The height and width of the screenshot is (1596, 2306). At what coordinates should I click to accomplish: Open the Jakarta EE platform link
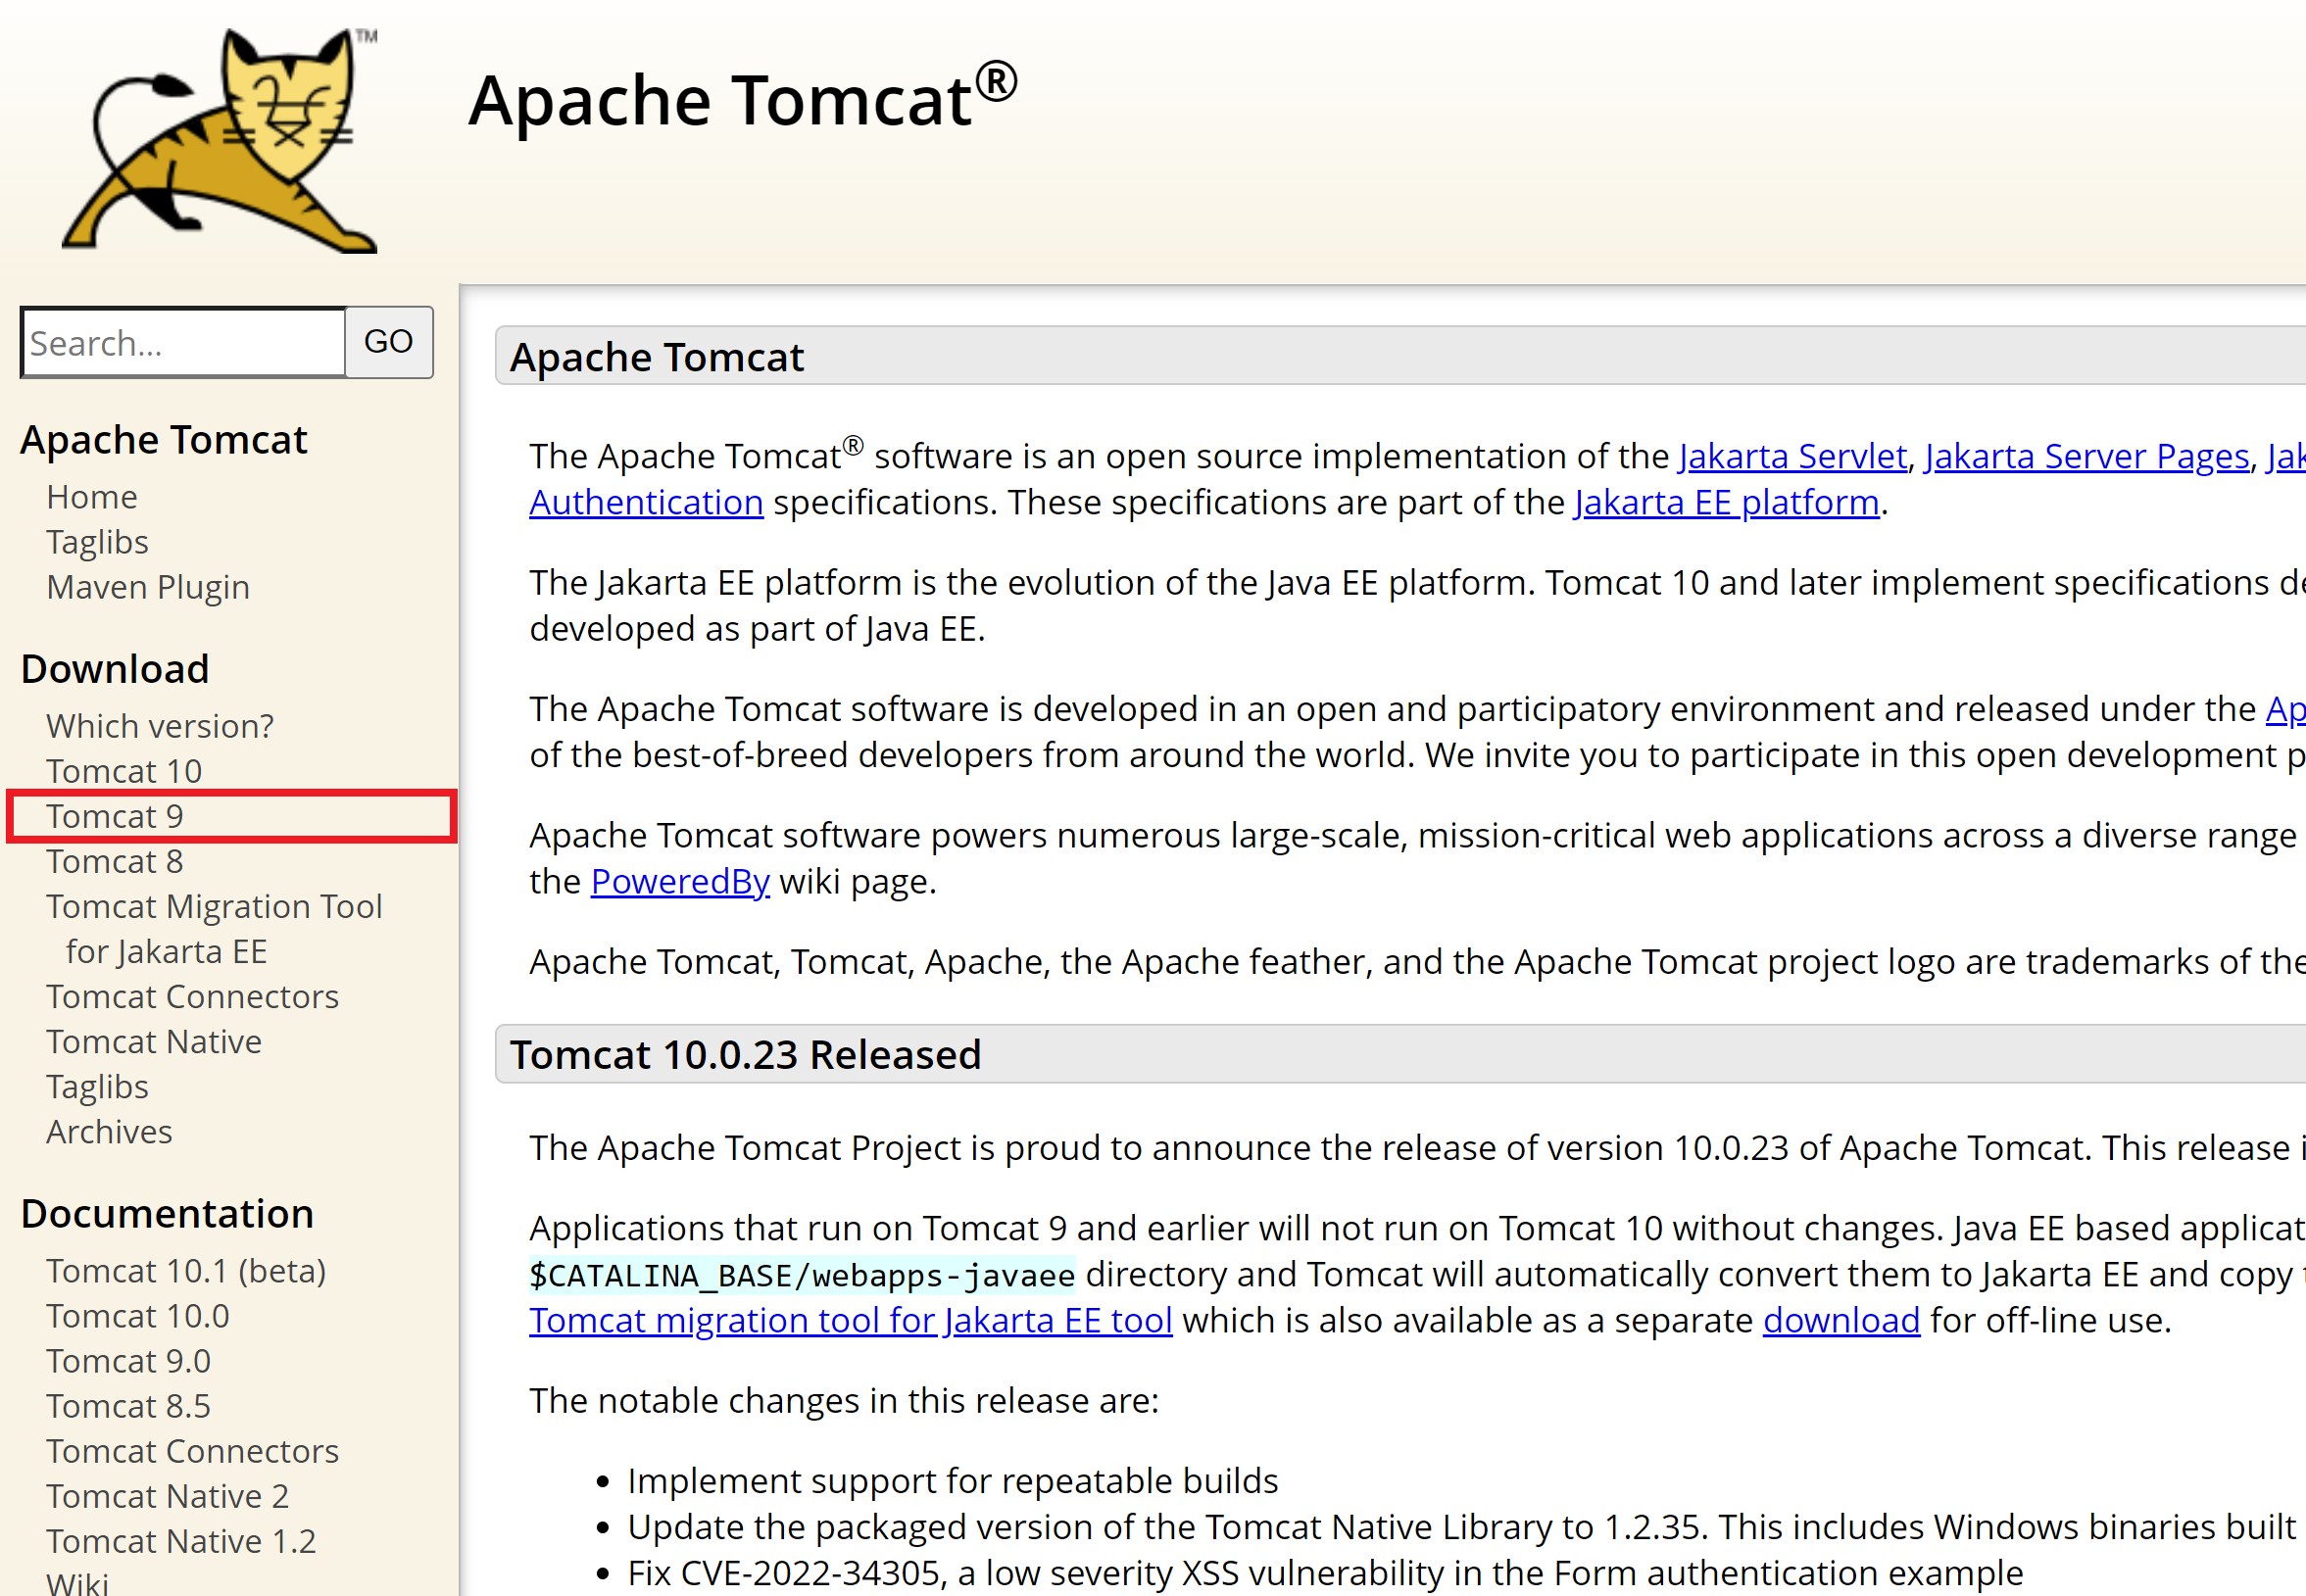tap(1726, 502)
